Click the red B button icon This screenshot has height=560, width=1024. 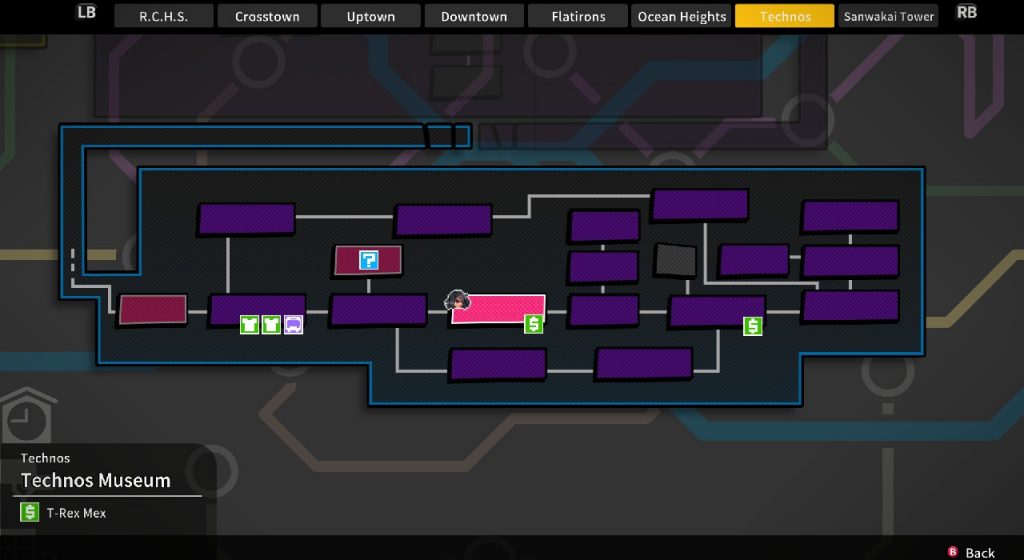[x=952, y=552]
